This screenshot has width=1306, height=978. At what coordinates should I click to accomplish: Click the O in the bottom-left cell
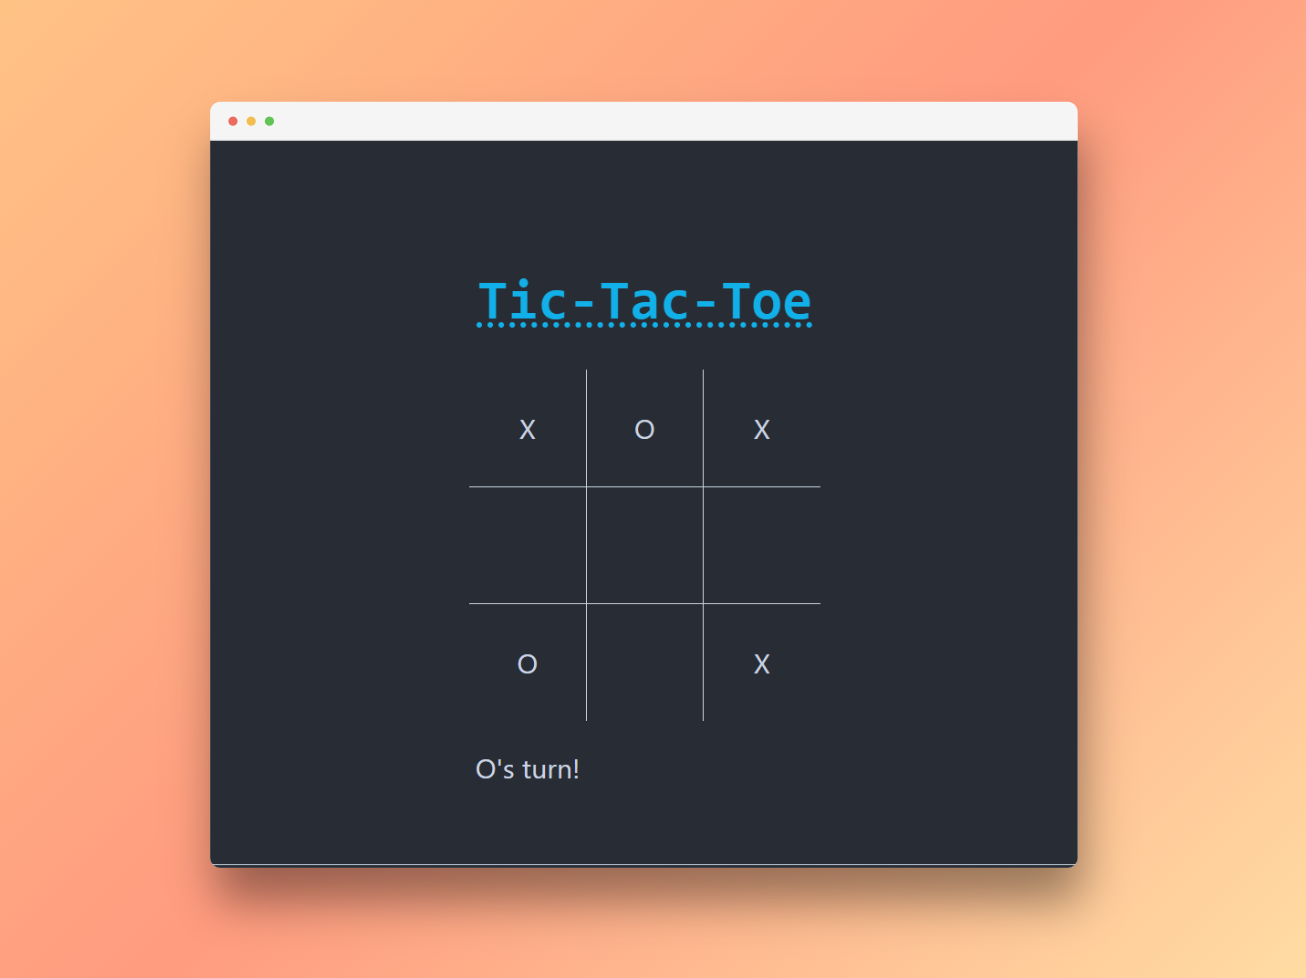coord(527,664)
